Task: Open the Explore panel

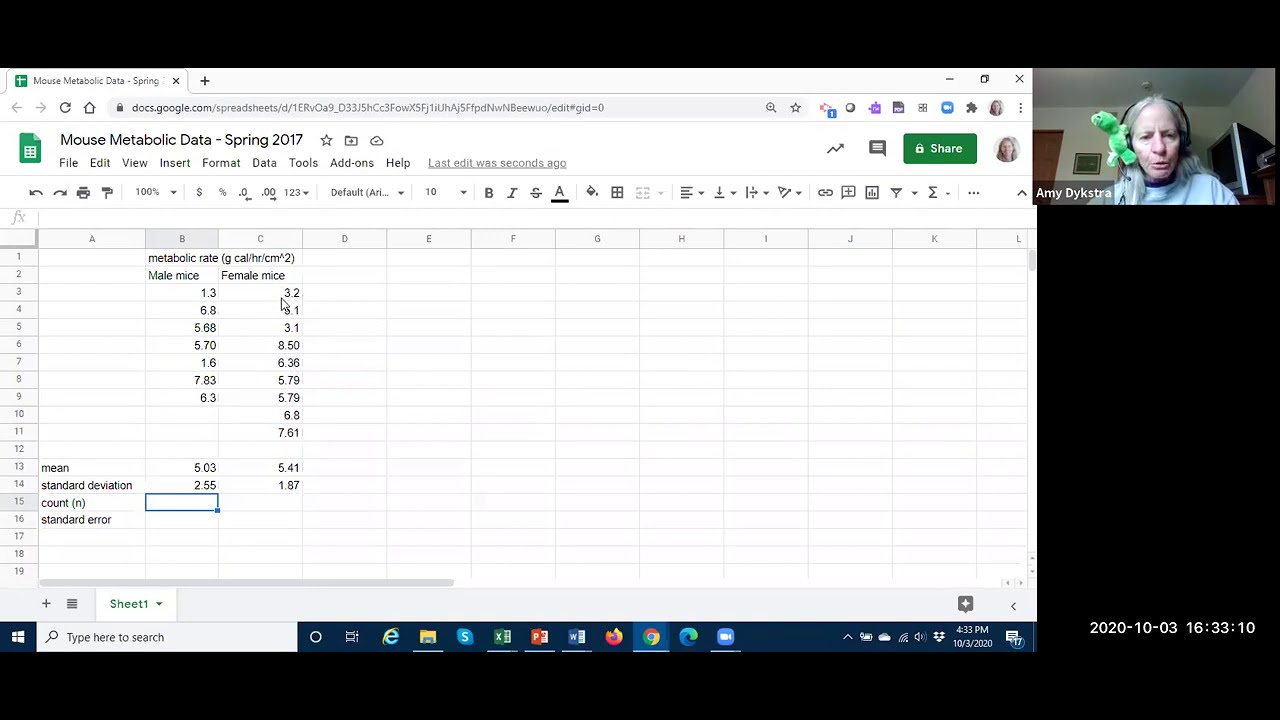Action: (x=965, y=604)
